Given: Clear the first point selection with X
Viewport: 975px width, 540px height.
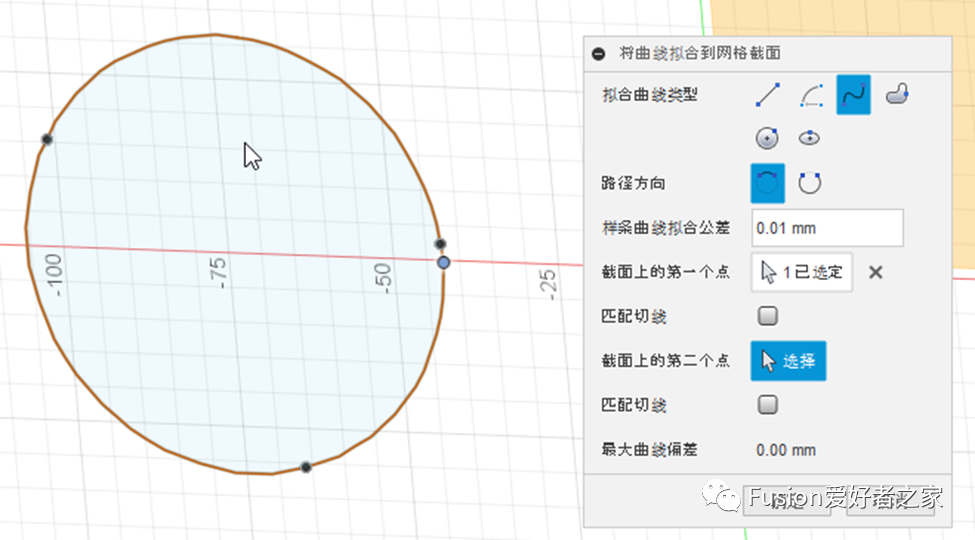Looking at the screenshot, I should coord(876,272).
